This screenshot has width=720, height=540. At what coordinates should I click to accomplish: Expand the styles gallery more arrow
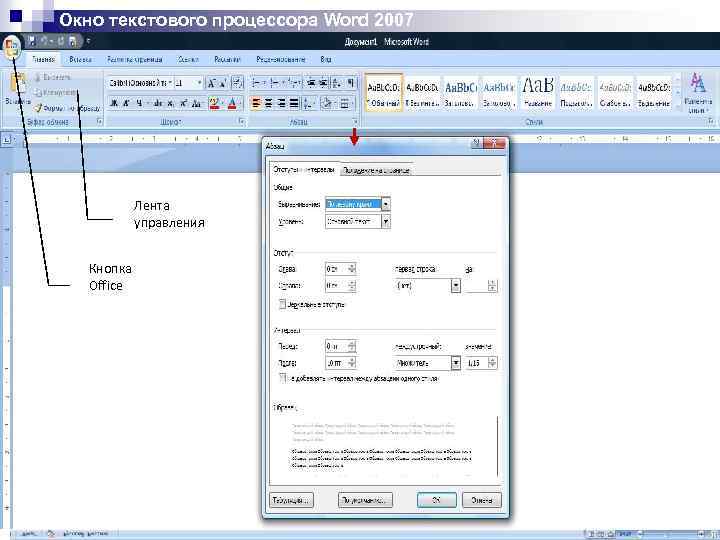(x=678, y=105)
